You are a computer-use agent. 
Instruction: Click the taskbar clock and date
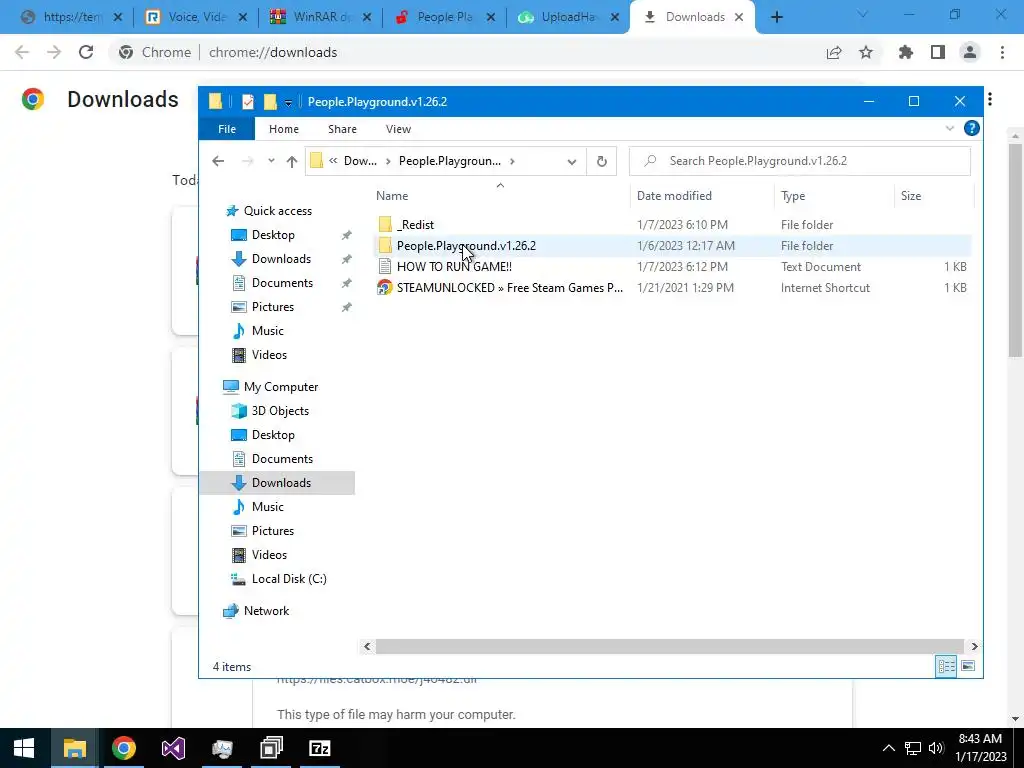pos(980,748)
